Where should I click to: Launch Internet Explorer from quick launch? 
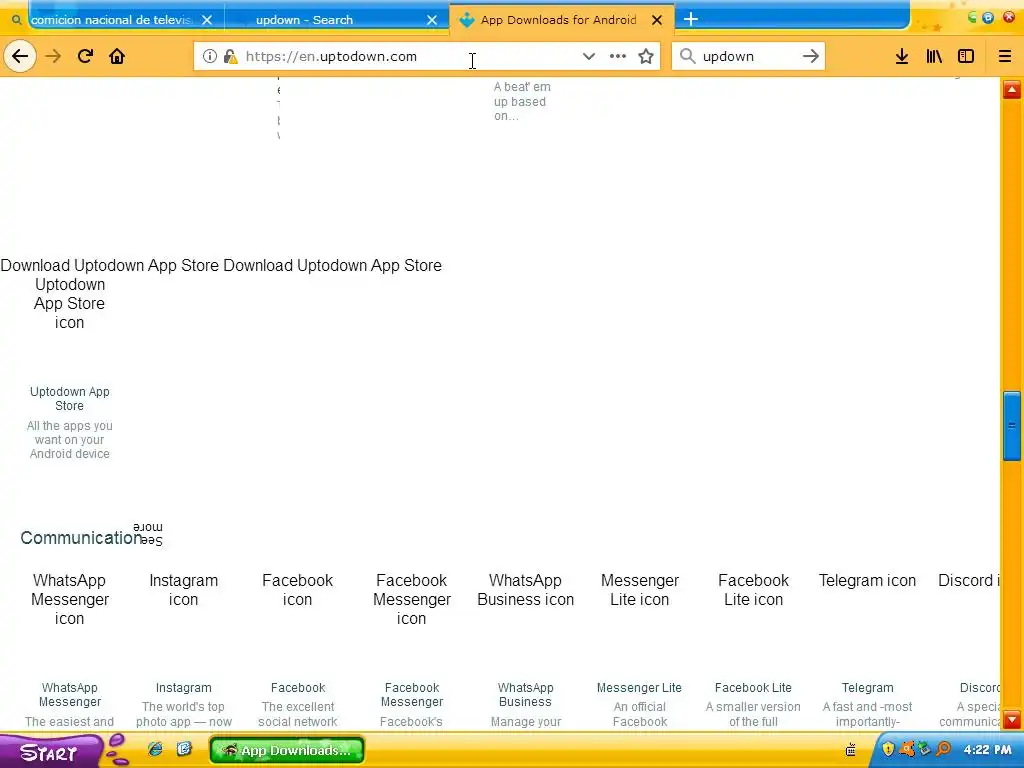[155, 749]
